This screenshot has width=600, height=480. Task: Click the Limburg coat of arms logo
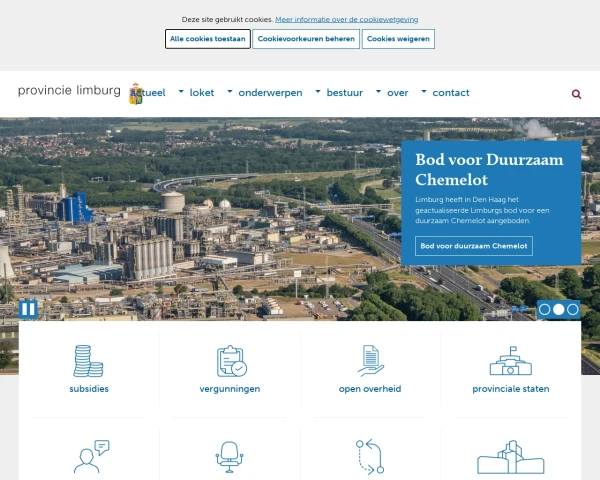(x=136, y=94)
